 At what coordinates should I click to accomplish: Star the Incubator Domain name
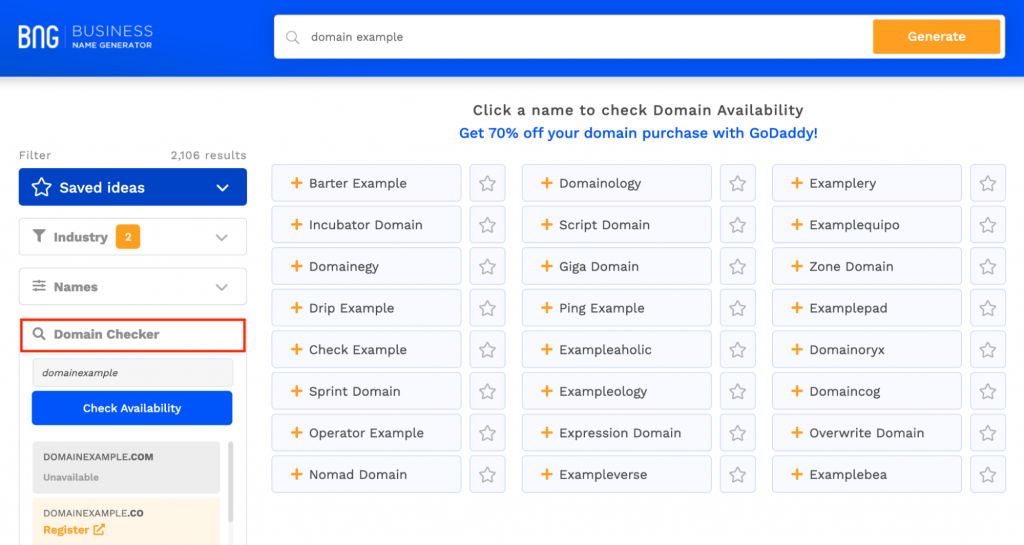point(487,225)
